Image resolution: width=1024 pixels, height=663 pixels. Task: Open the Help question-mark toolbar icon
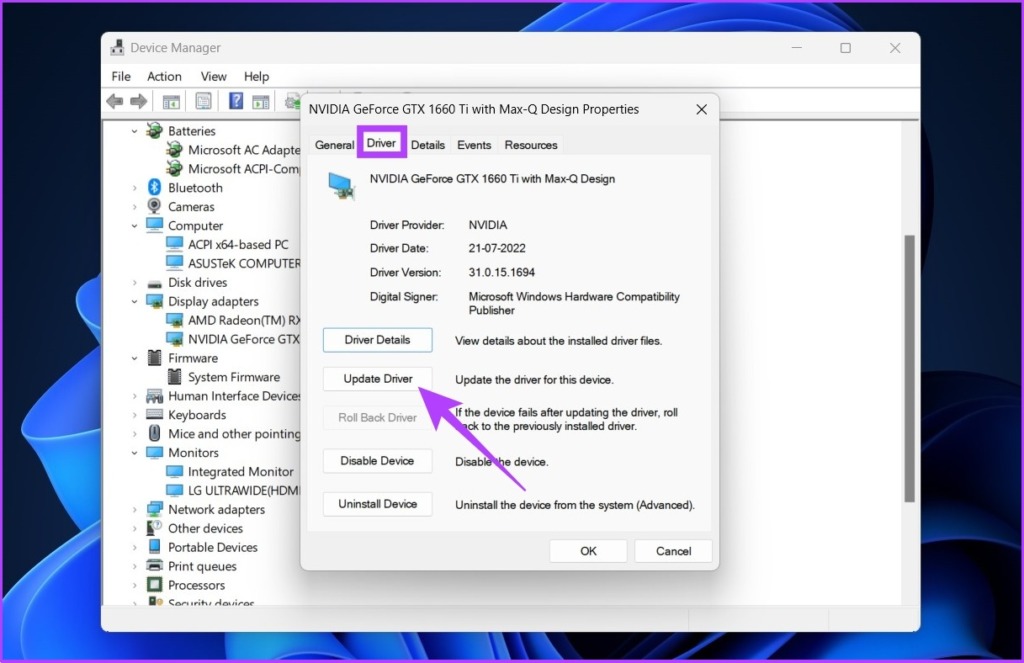(236, 101)
